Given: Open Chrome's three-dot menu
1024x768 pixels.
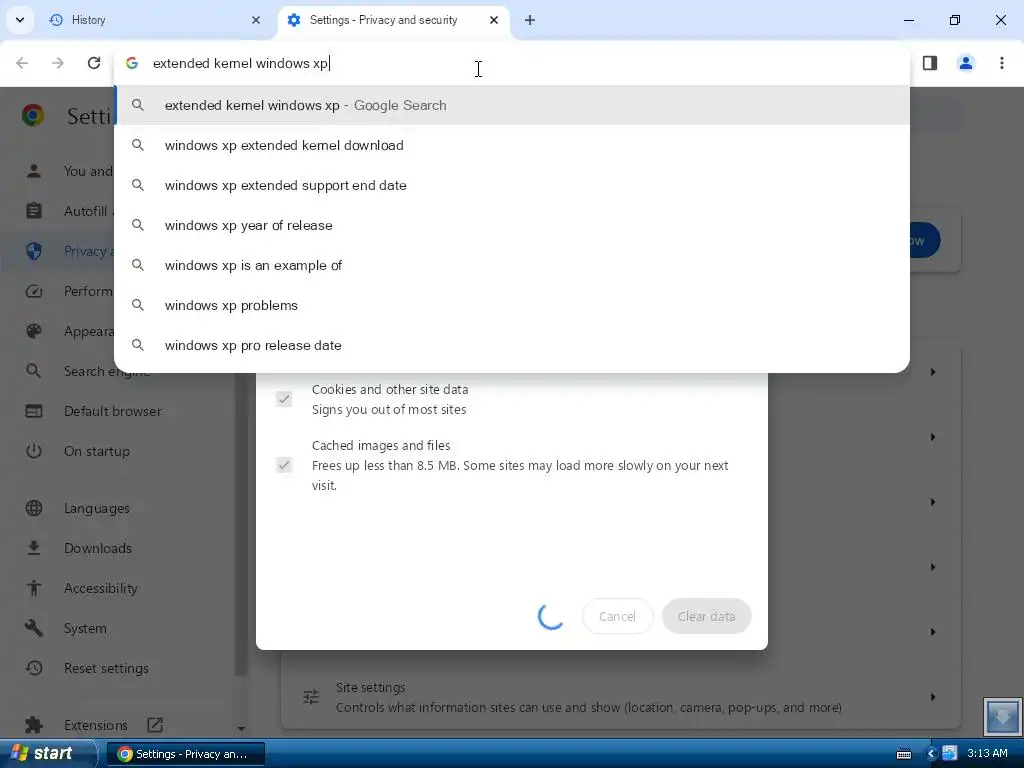Looking at the screenshot, I should coord(1002,63).
